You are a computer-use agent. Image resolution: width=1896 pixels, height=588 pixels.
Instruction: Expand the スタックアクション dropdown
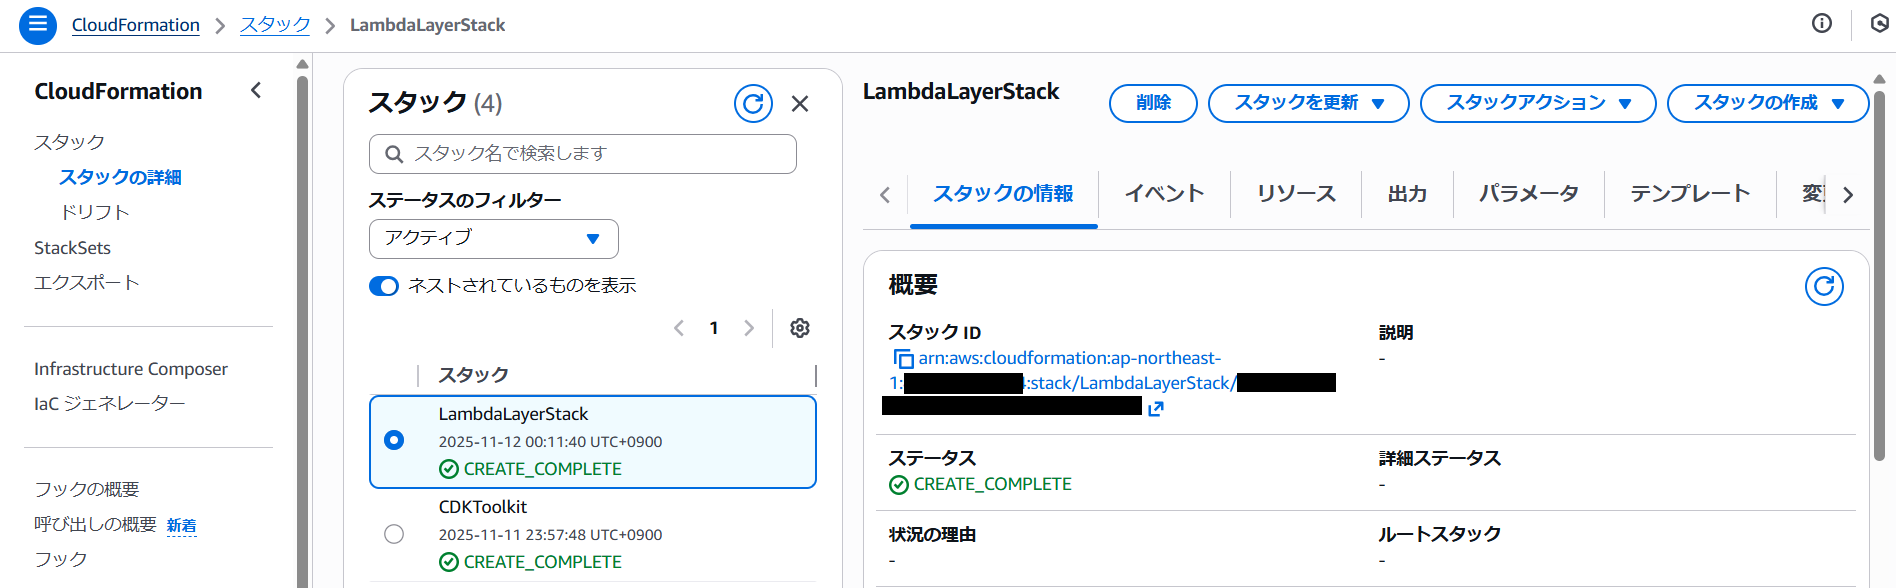tap(1538, 103)
